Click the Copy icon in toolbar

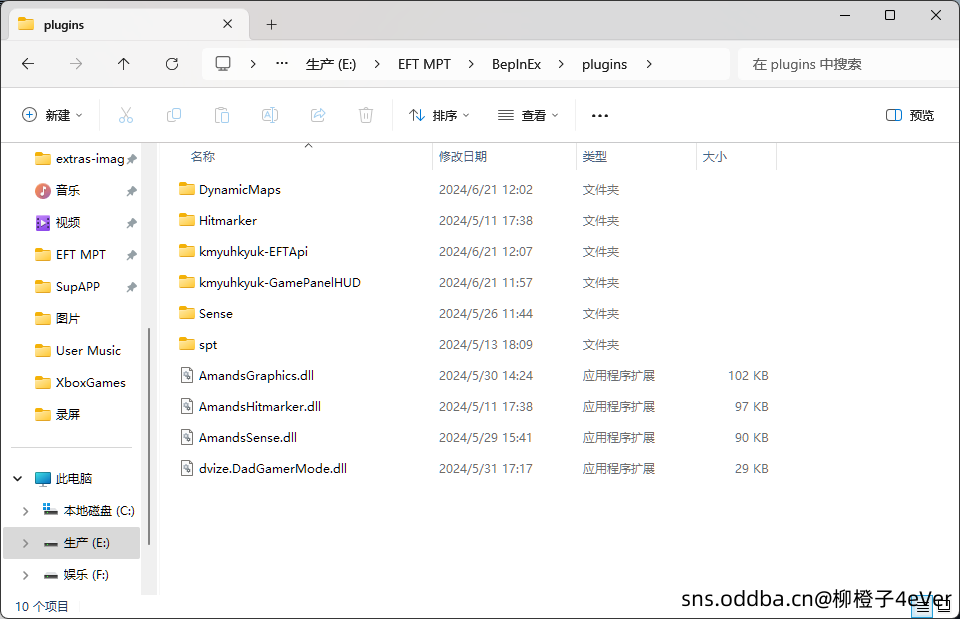(x=174, y=116)
